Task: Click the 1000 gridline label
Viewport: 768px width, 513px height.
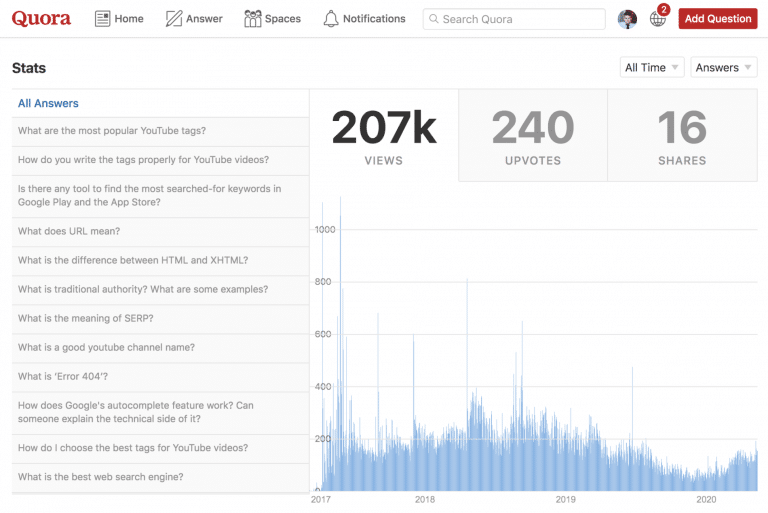Action: [325, 229]
